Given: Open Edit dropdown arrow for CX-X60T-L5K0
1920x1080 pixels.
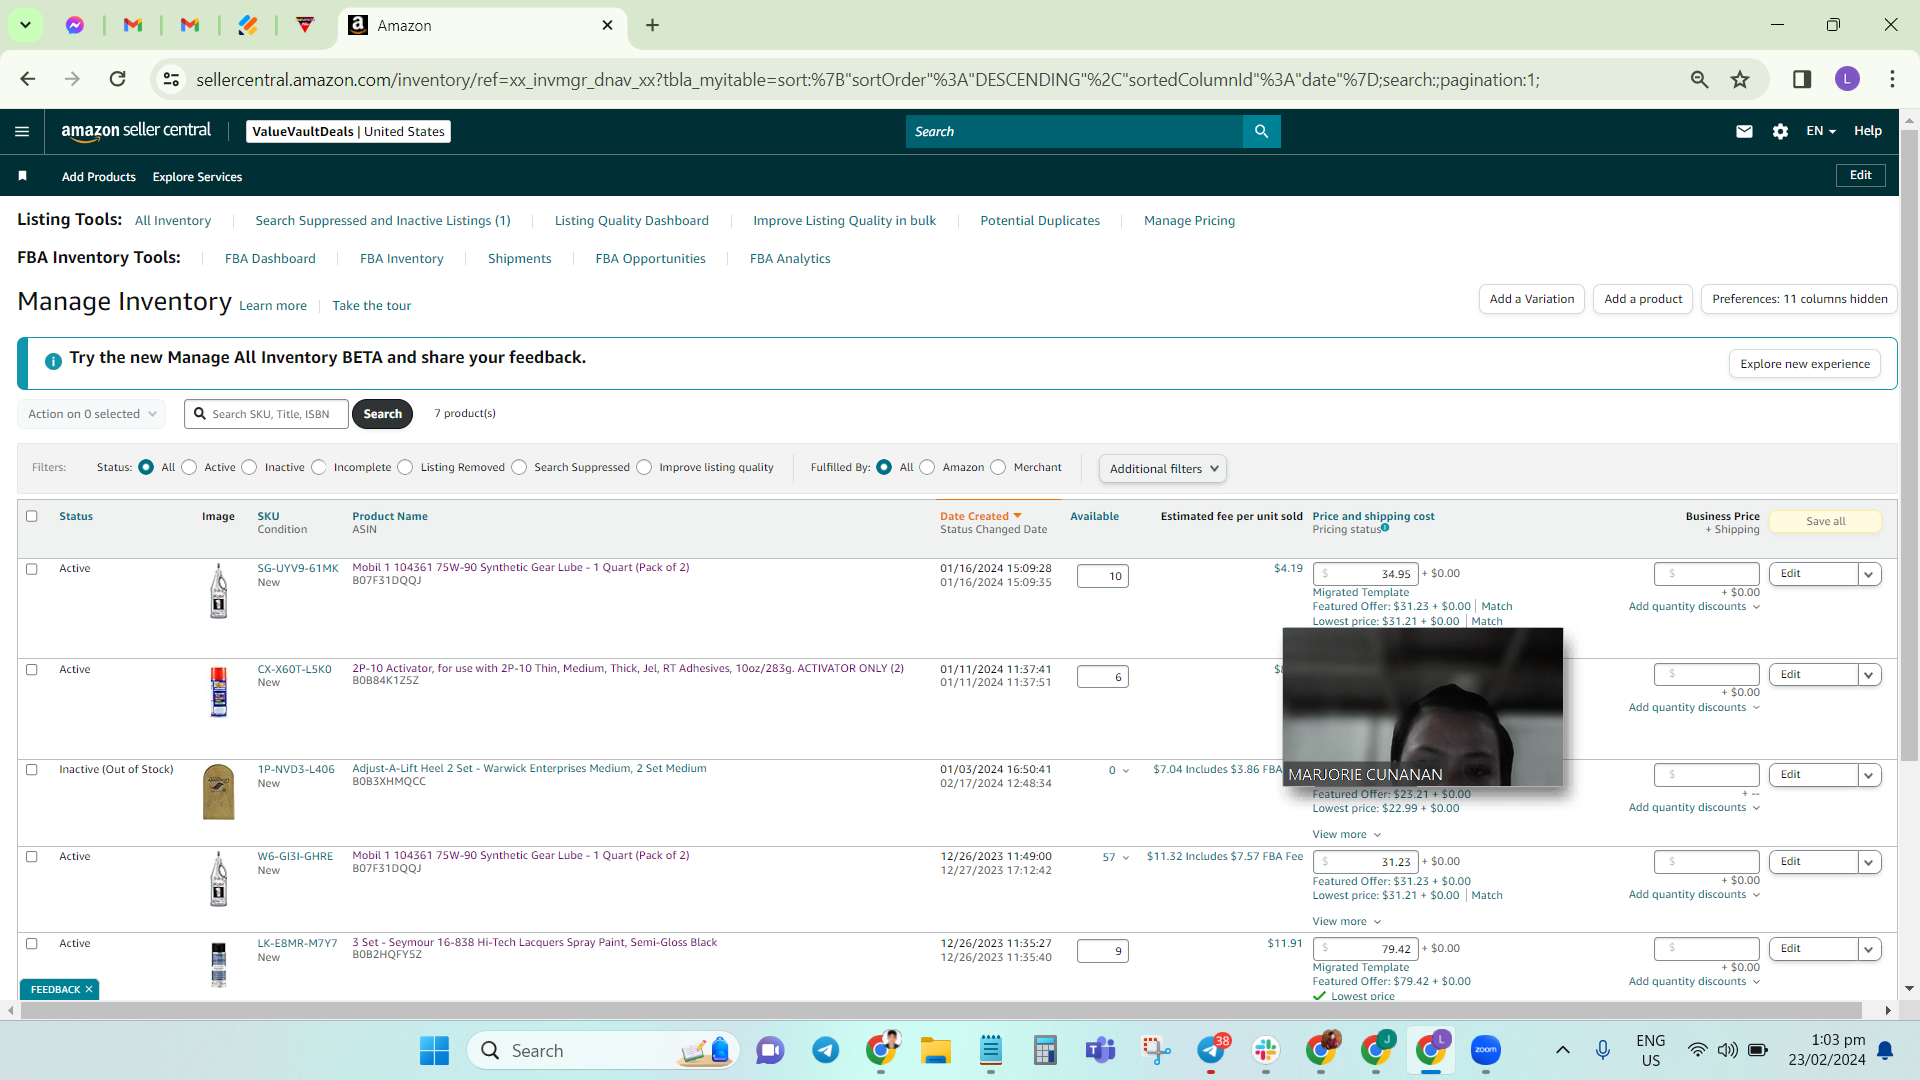Looking at the screenshot, I should 1869,675.
